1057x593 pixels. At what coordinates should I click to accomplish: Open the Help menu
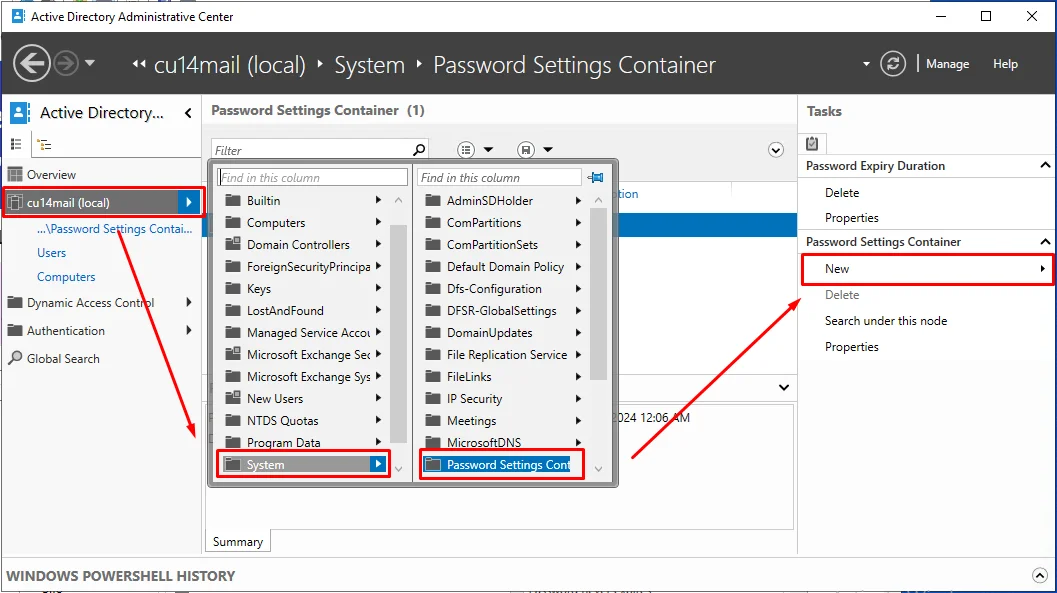click(x=1005, y=64)
